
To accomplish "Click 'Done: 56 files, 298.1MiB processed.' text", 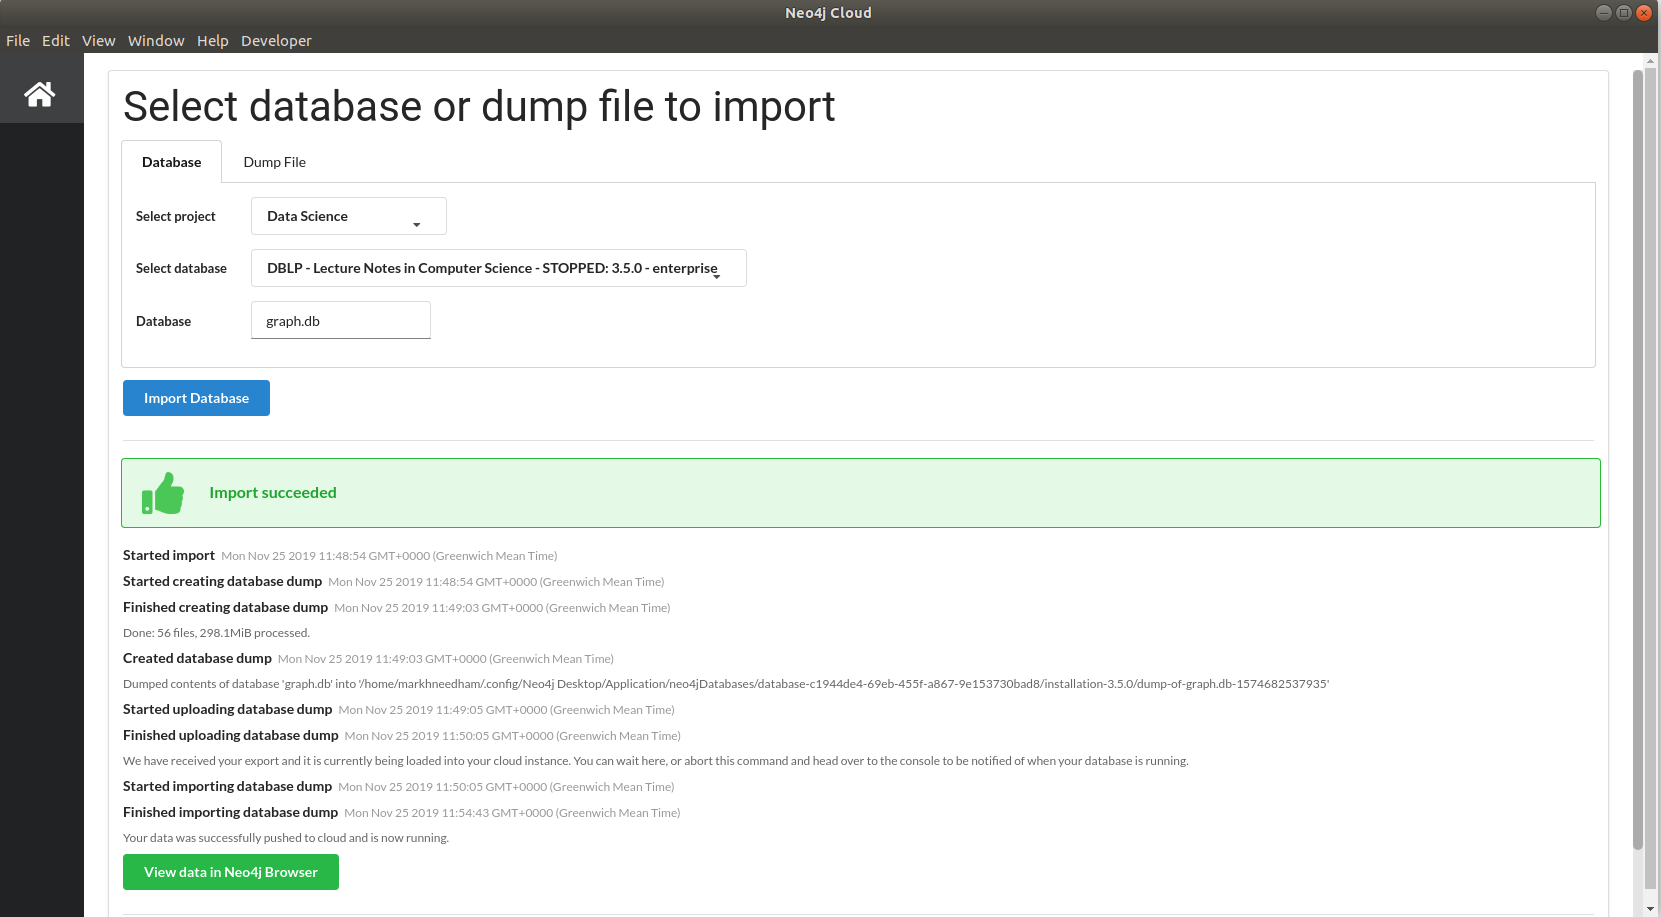I will point(217,633).
